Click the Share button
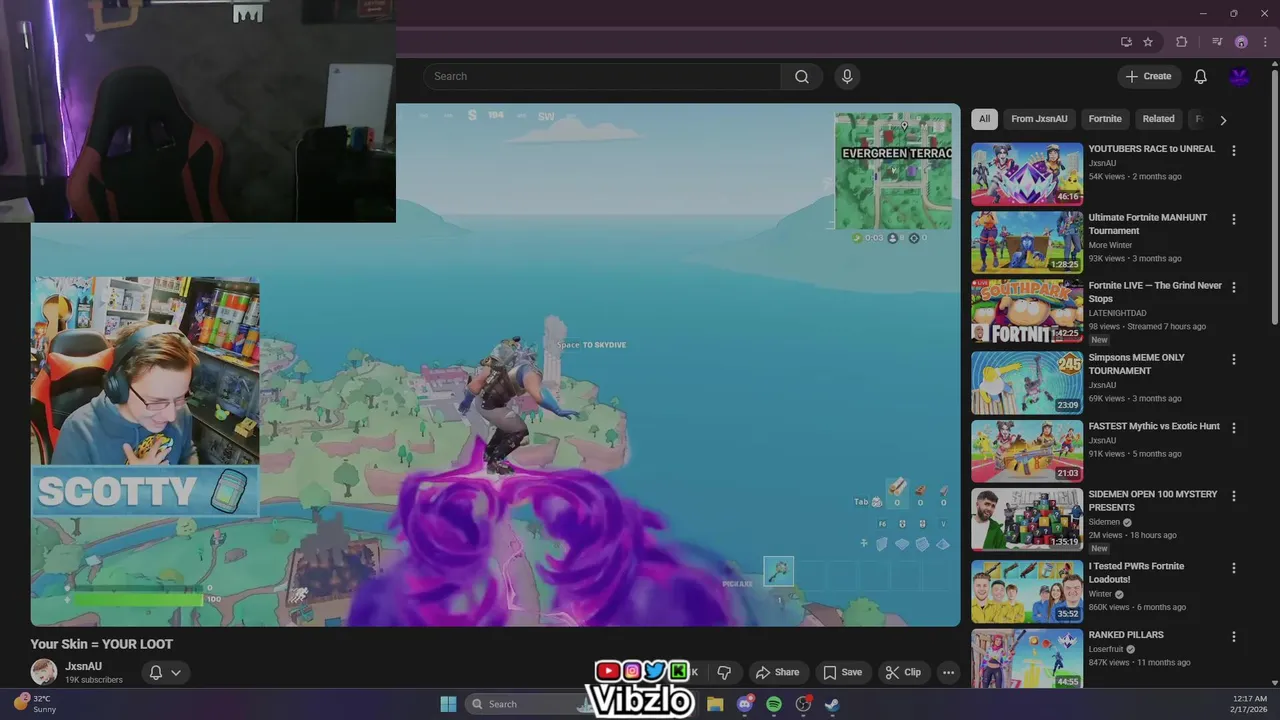Viewport: 1280px width, 720px height. 777,672
